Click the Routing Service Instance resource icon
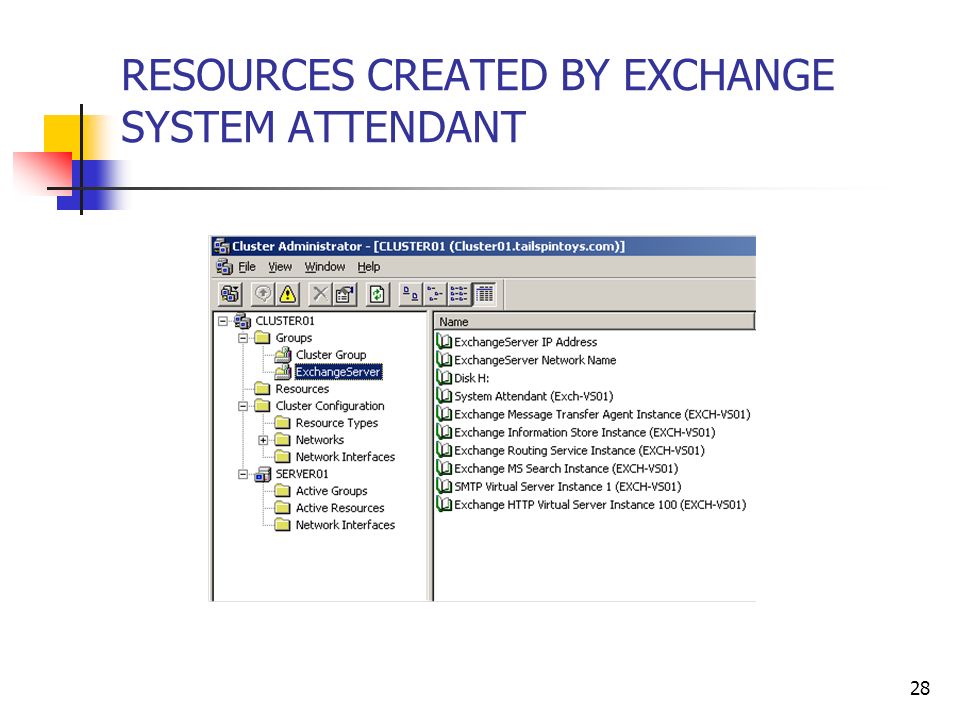Screen dimensions: 960x720 [444, 450]
